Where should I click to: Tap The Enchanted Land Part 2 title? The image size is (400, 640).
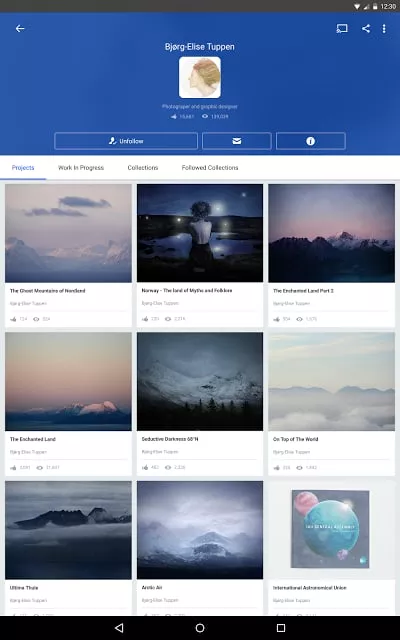point(303,291)
